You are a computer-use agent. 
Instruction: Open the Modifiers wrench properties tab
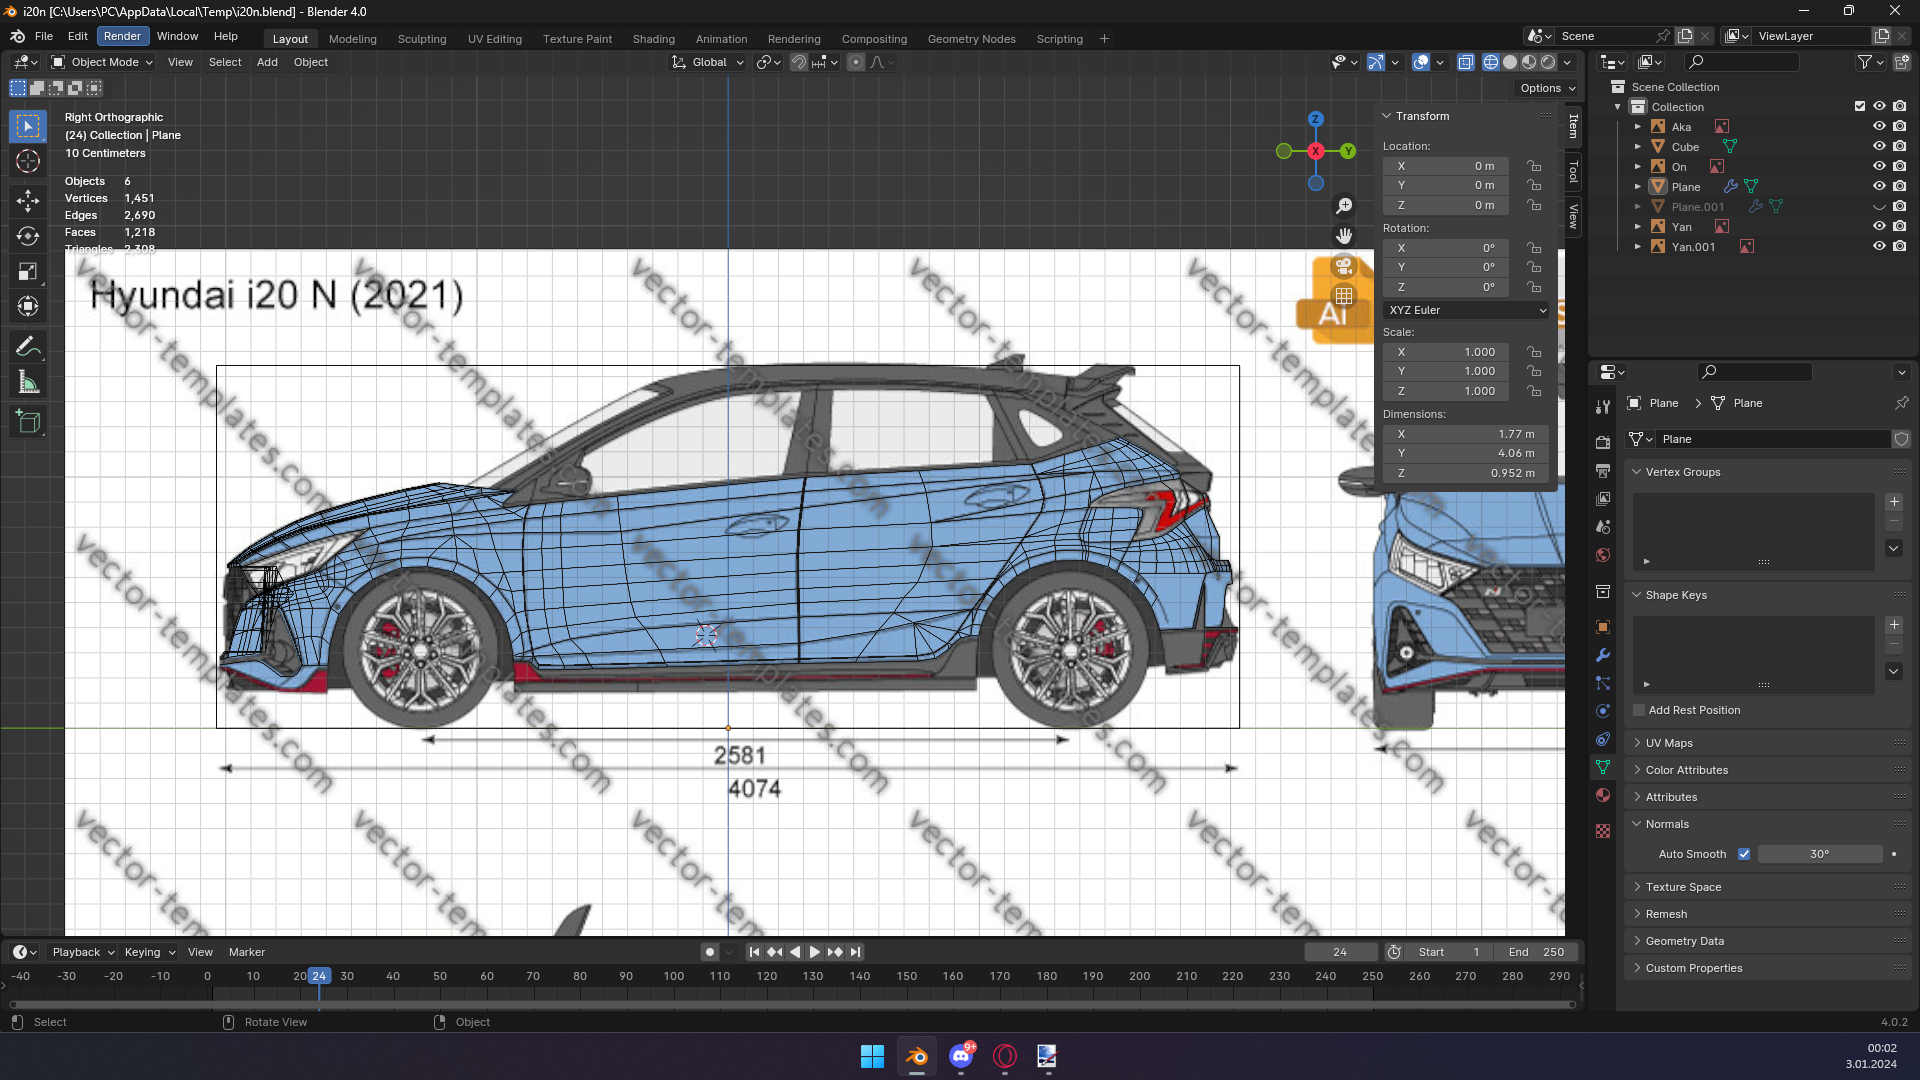[1603, 655]
